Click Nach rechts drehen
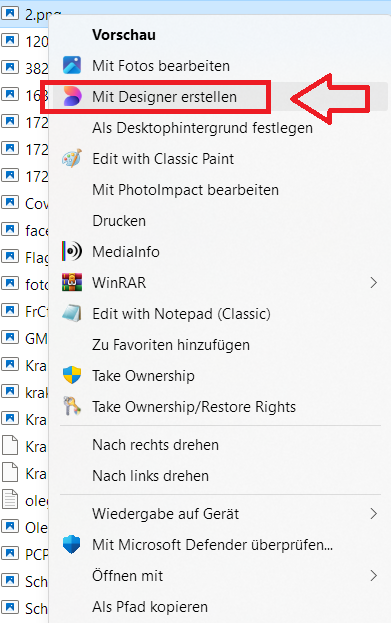 coord(155,445)
